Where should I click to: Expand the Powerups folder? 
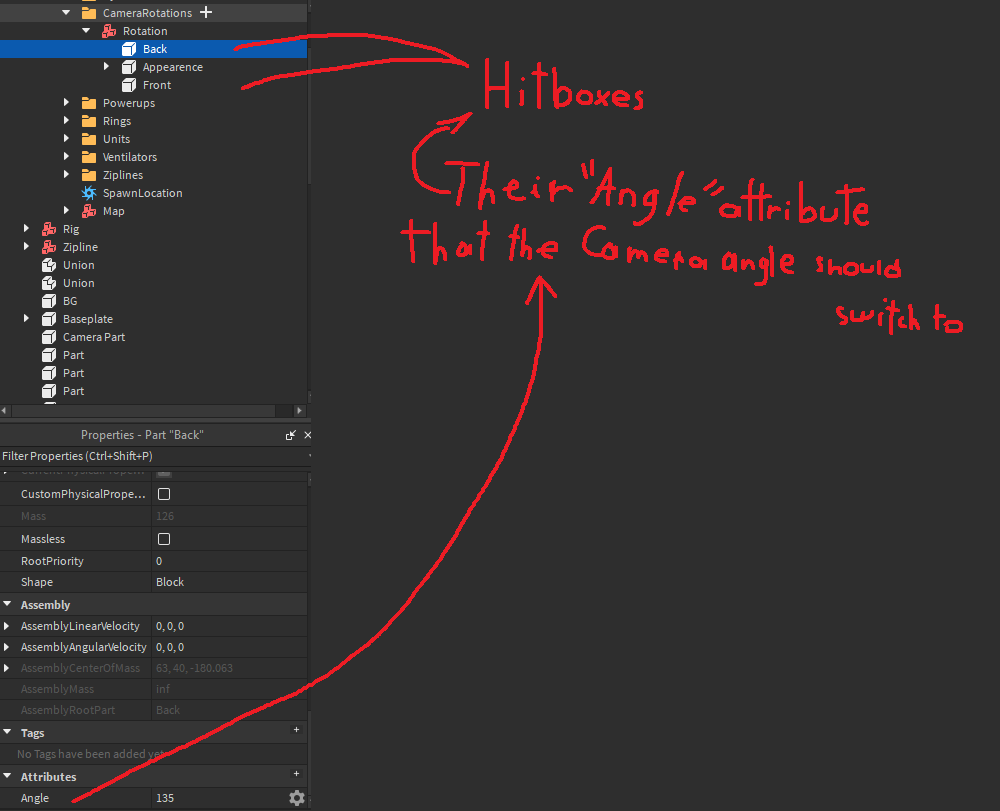(66, 102)
